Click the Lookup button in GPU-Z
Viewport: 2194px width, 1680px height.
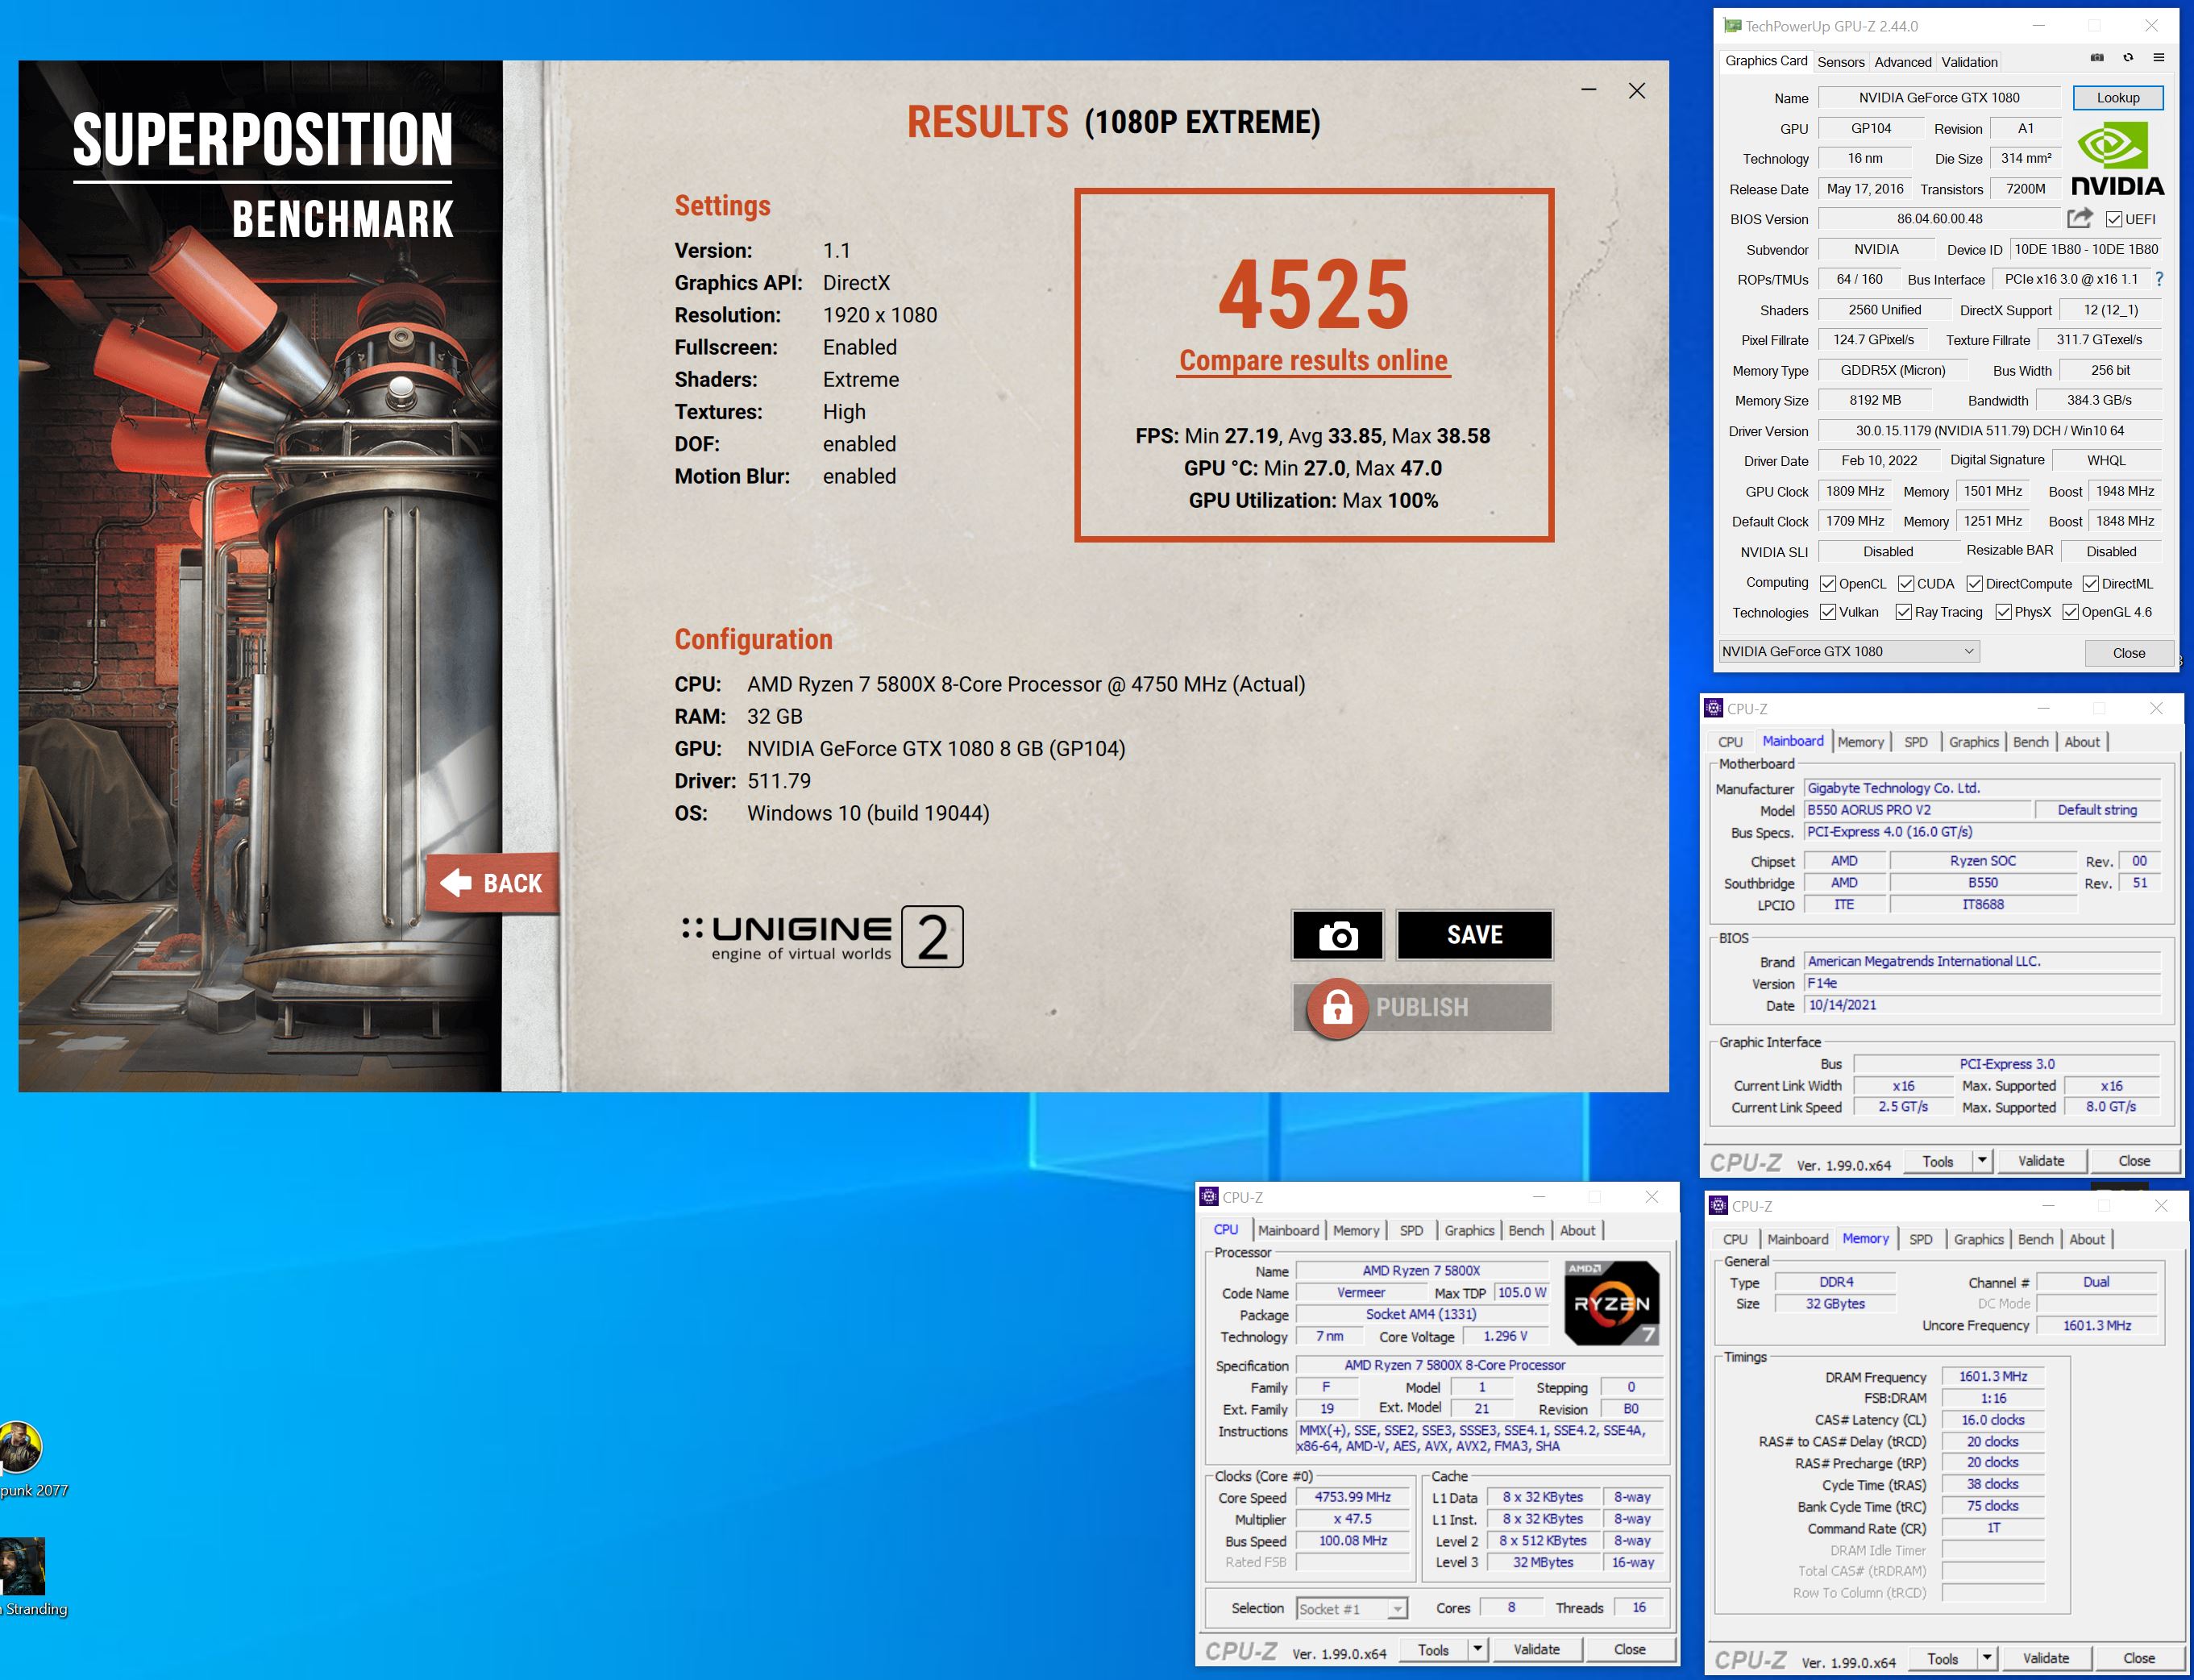click(x=2118, y=98)
